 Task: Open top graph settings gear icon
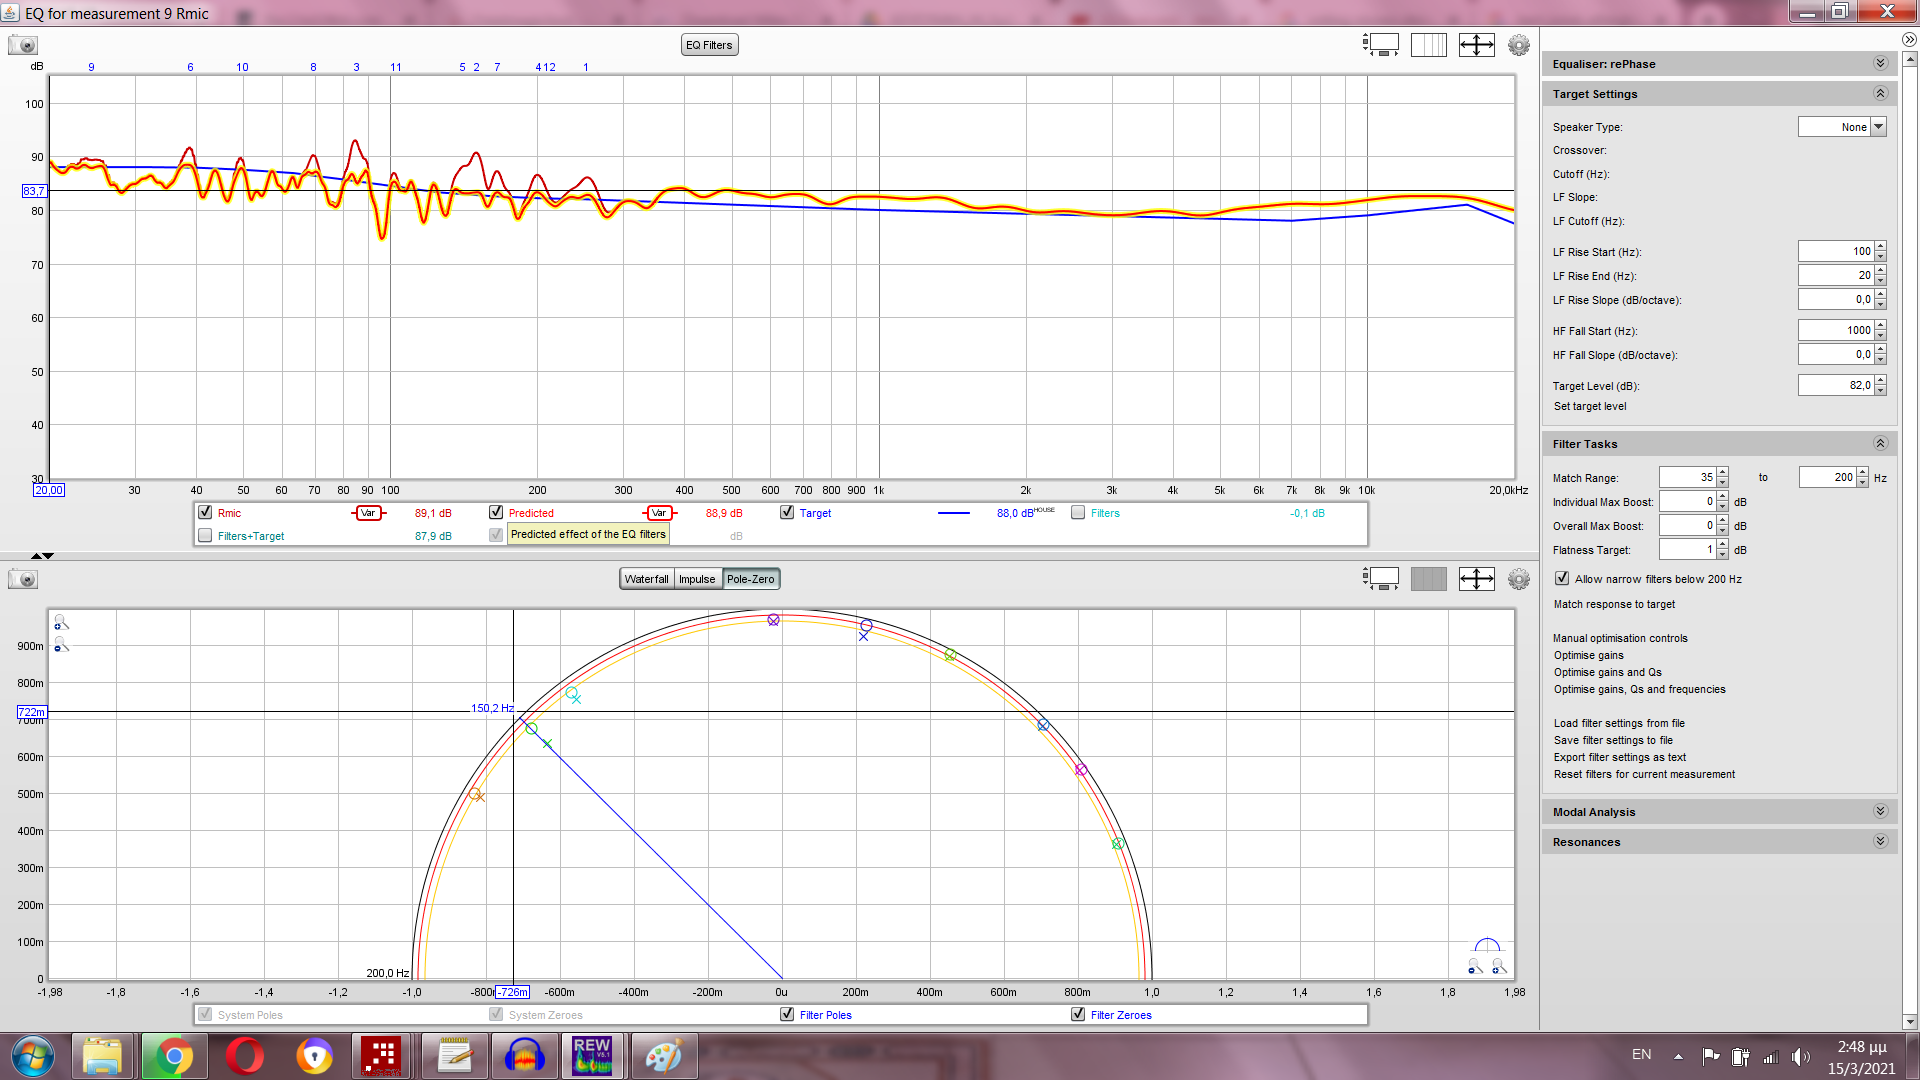1518,45
